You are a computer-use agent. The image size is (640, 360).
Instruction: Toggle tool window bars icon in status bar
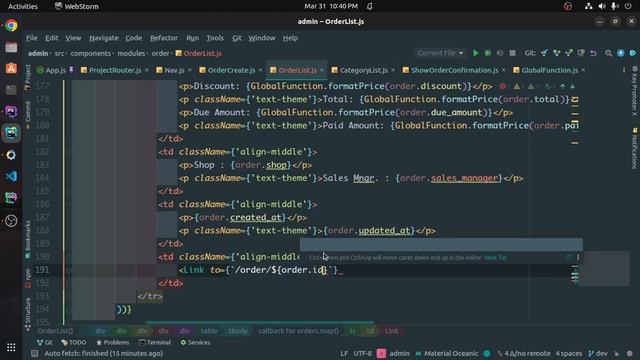tap(35, 353)
